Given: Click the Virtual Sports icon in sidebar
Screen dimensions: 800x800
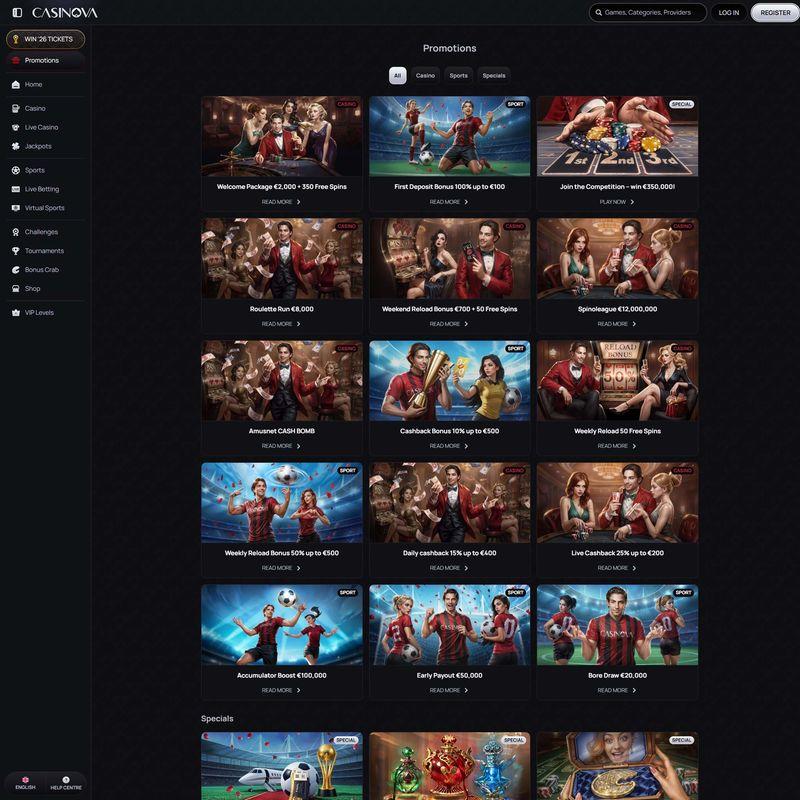Looking at the screenshot, I should pos(16,208).
